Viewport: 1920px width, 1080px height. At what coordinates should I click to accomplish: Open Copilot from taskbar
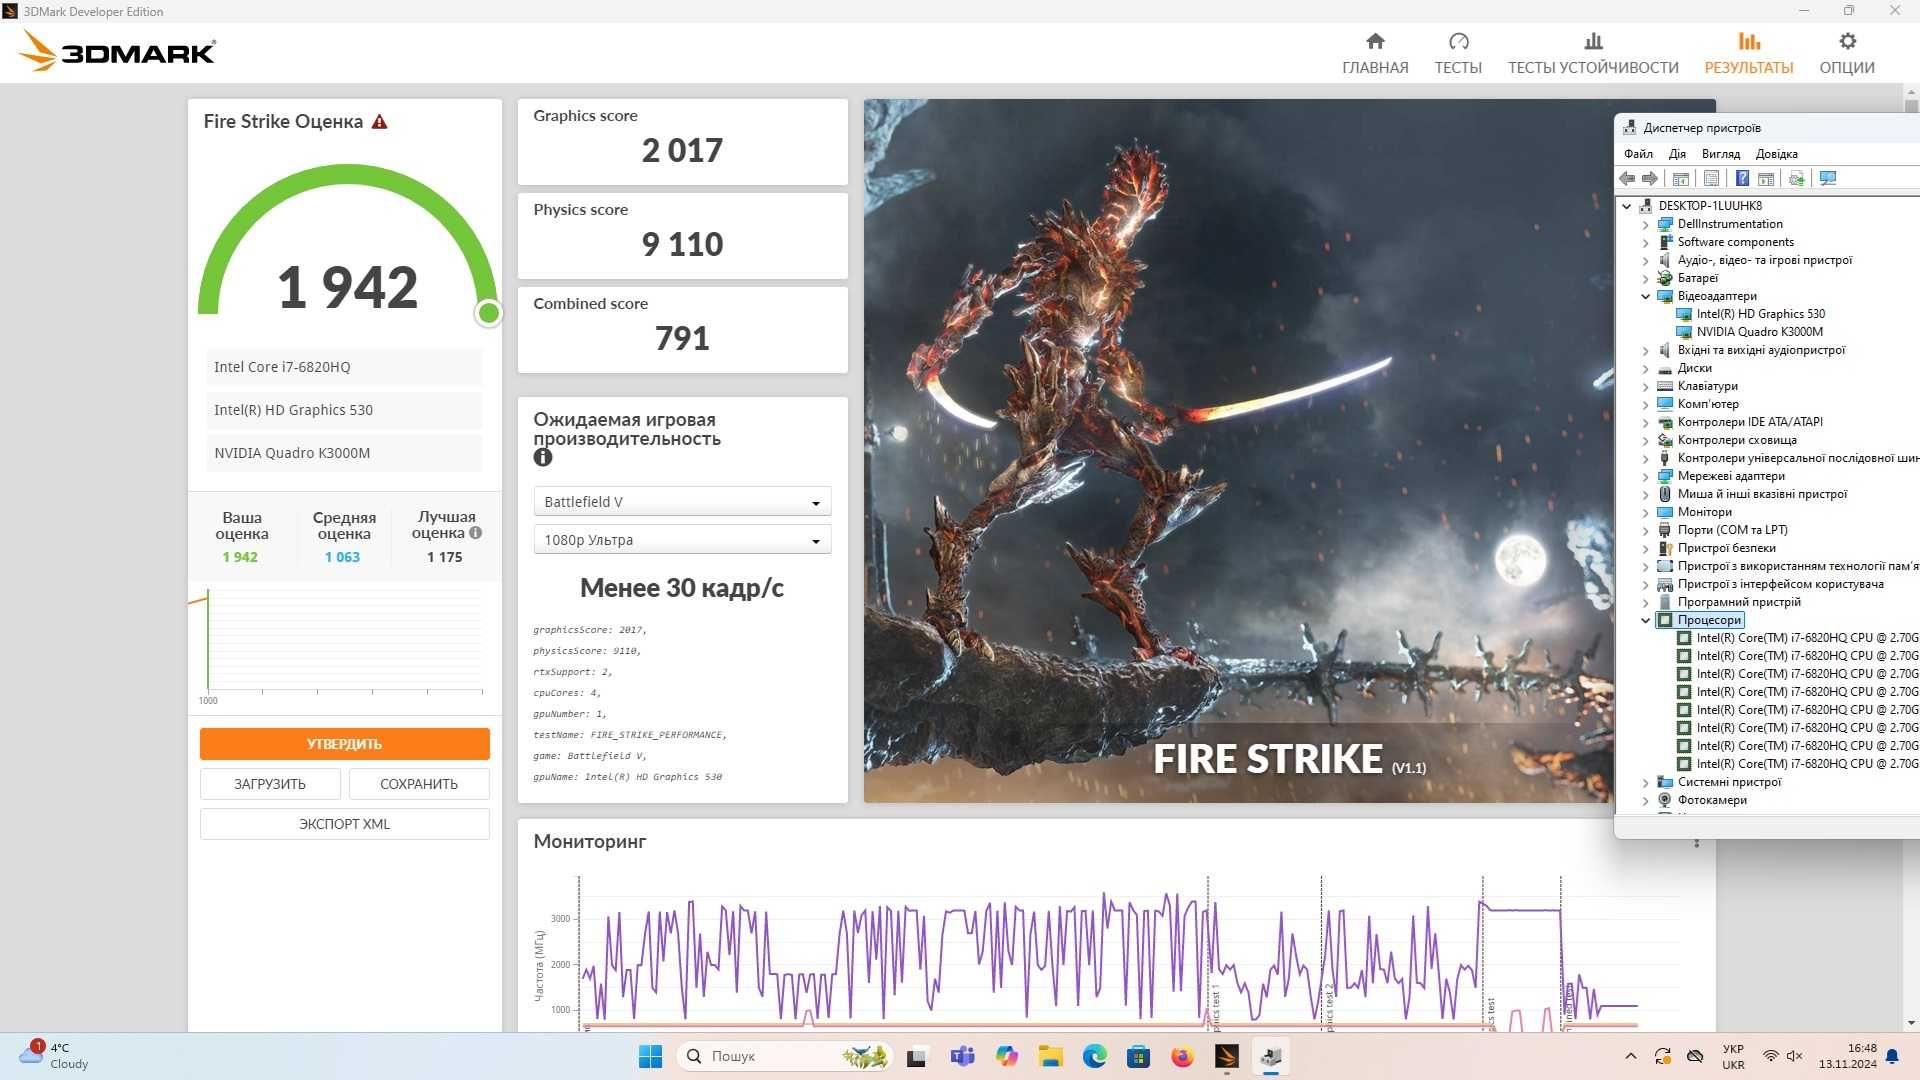point(1006,1056)
